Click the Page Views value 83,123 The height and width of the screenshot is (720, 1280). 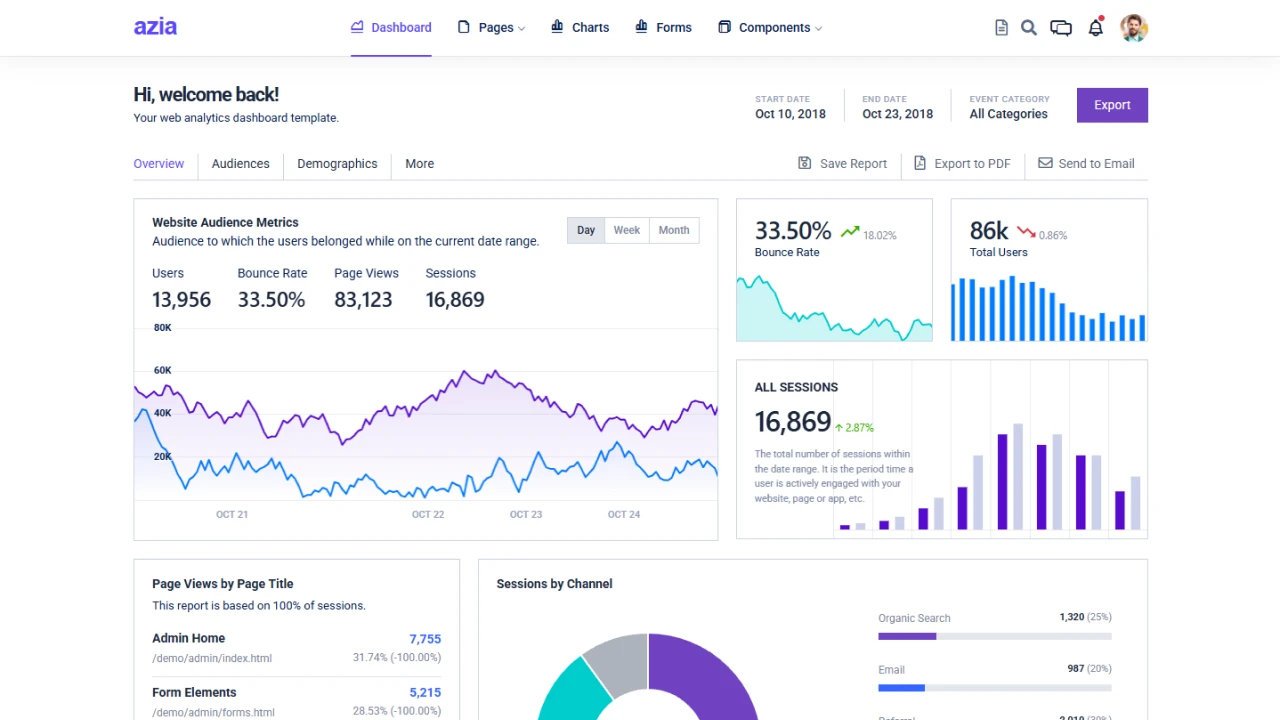pos(363,300)
